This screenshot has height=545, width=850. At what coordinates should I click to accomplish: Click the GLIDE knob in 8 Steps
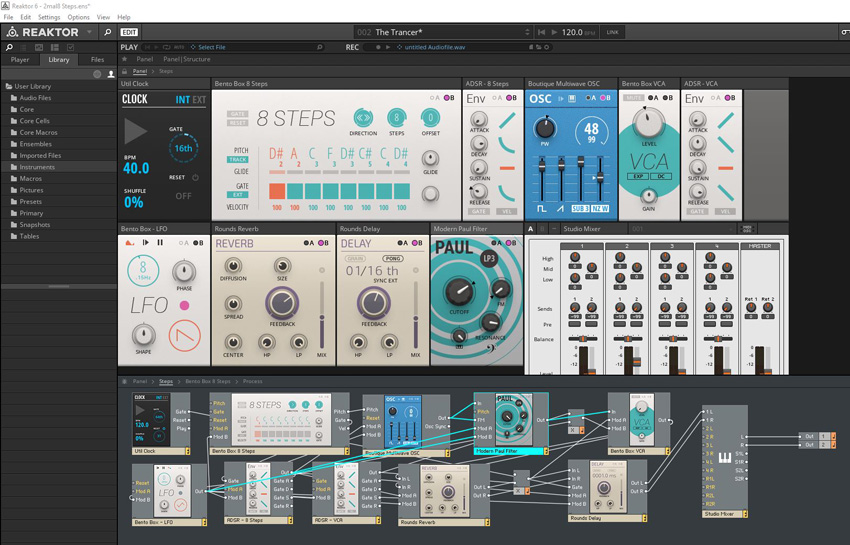tap(430, 158)
